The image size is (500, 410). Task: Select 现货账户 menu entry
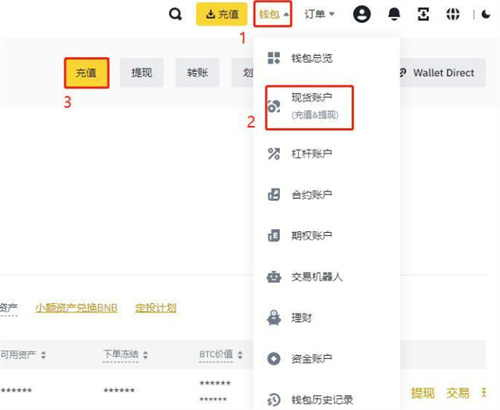[x=309, y=107]
